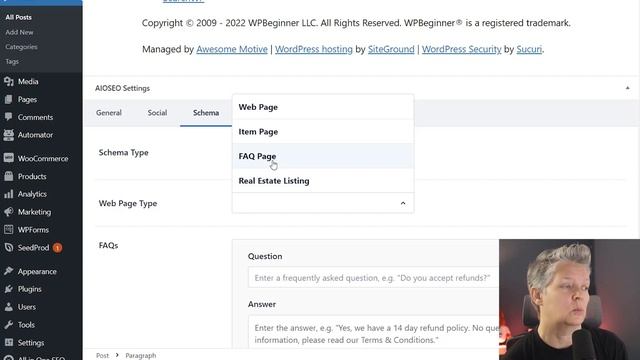Open the Appearance menu label
640x360 pixels.
click(x=37, y=271)
